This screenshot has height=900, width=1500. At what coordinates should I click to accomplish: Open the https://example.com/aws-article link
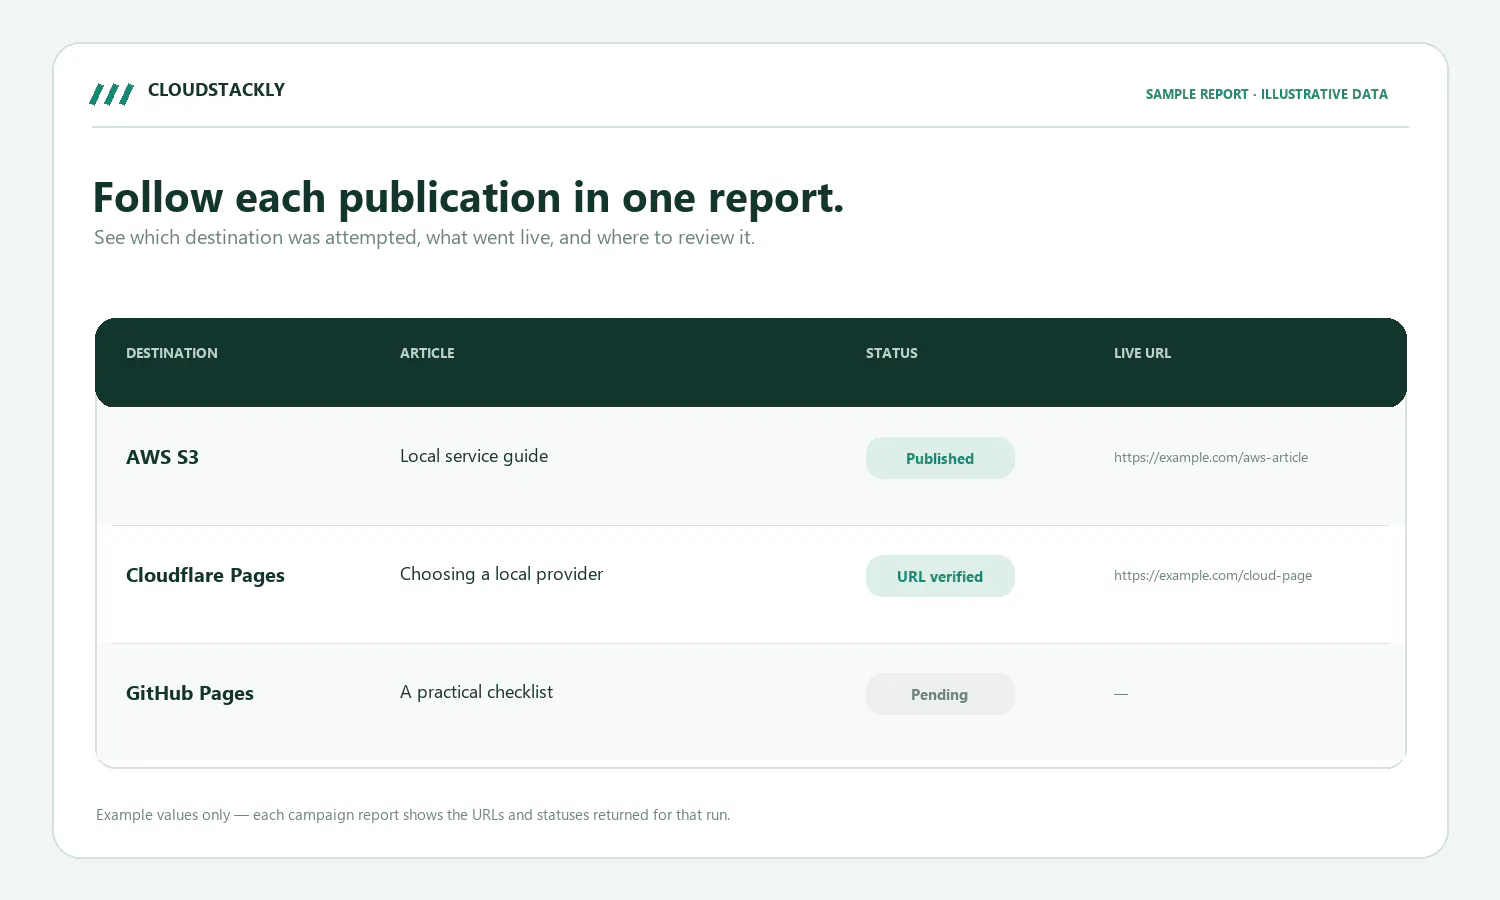pos(1211,457)
